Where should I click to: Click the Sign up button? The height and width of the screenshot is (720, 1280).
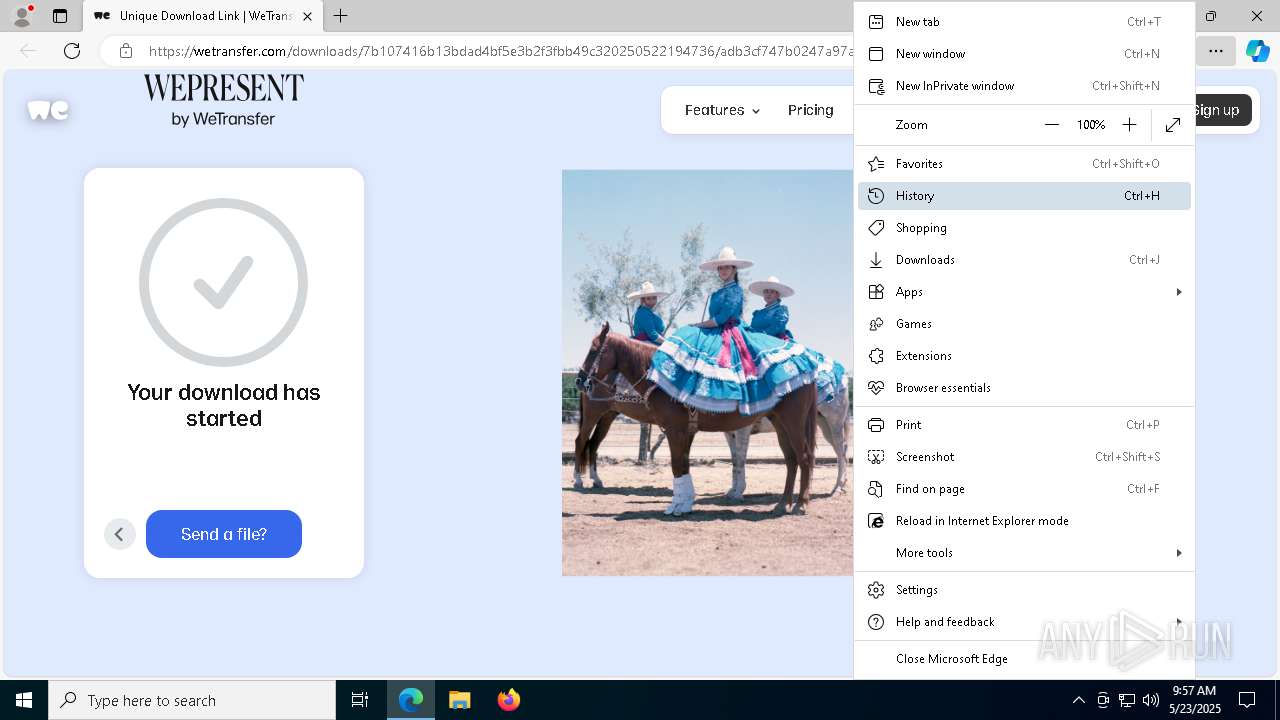coord(1221,110)
